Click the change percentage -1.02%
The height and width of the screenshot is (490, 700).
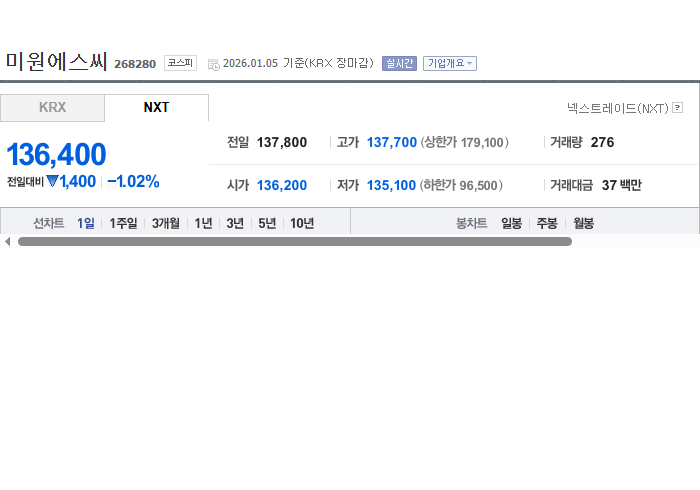coord(133,182)
